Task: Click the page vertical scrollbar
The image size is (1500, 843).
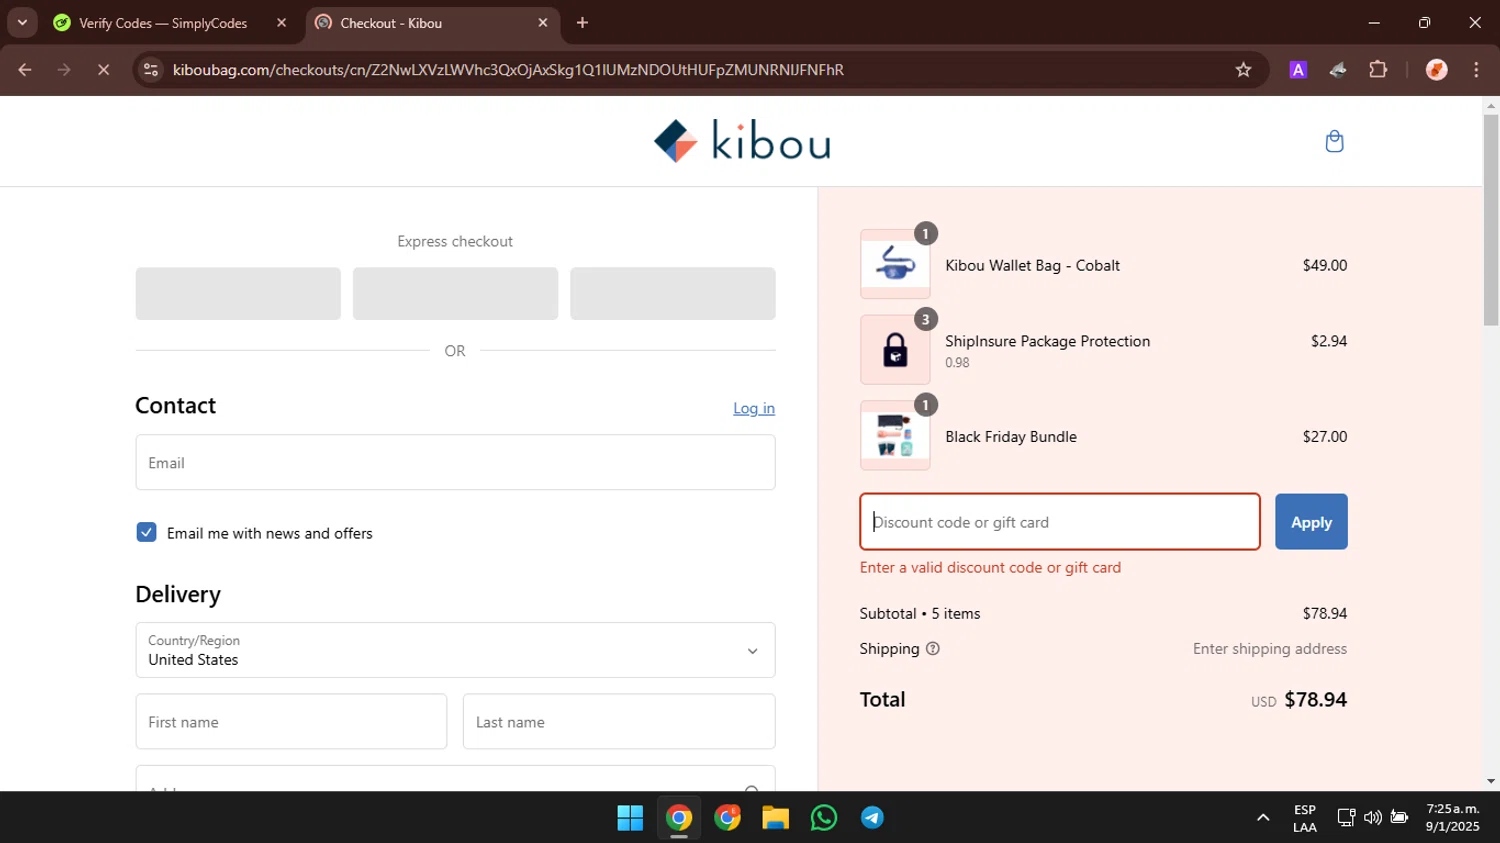Action: point(1491,220)
